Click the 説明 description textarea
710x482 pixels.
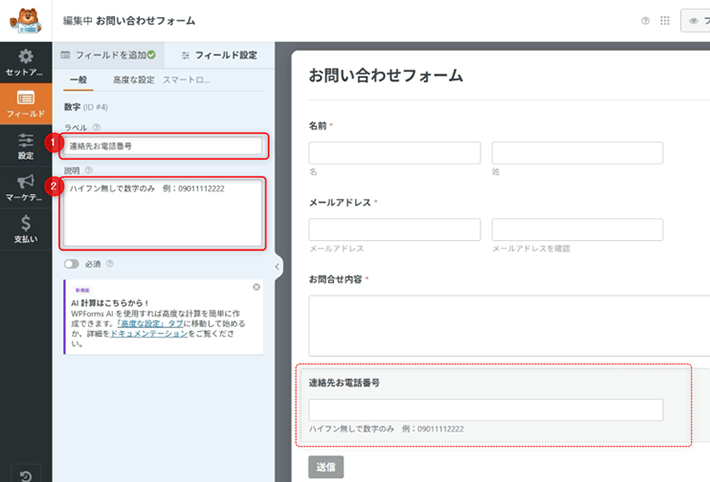click(x=163, y=213)
